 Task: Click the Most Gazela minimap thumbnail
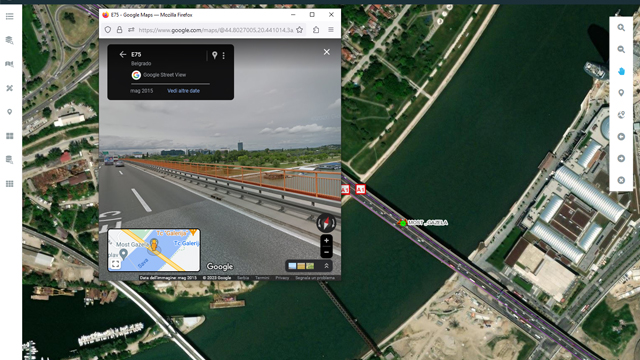tap(154, 250)
